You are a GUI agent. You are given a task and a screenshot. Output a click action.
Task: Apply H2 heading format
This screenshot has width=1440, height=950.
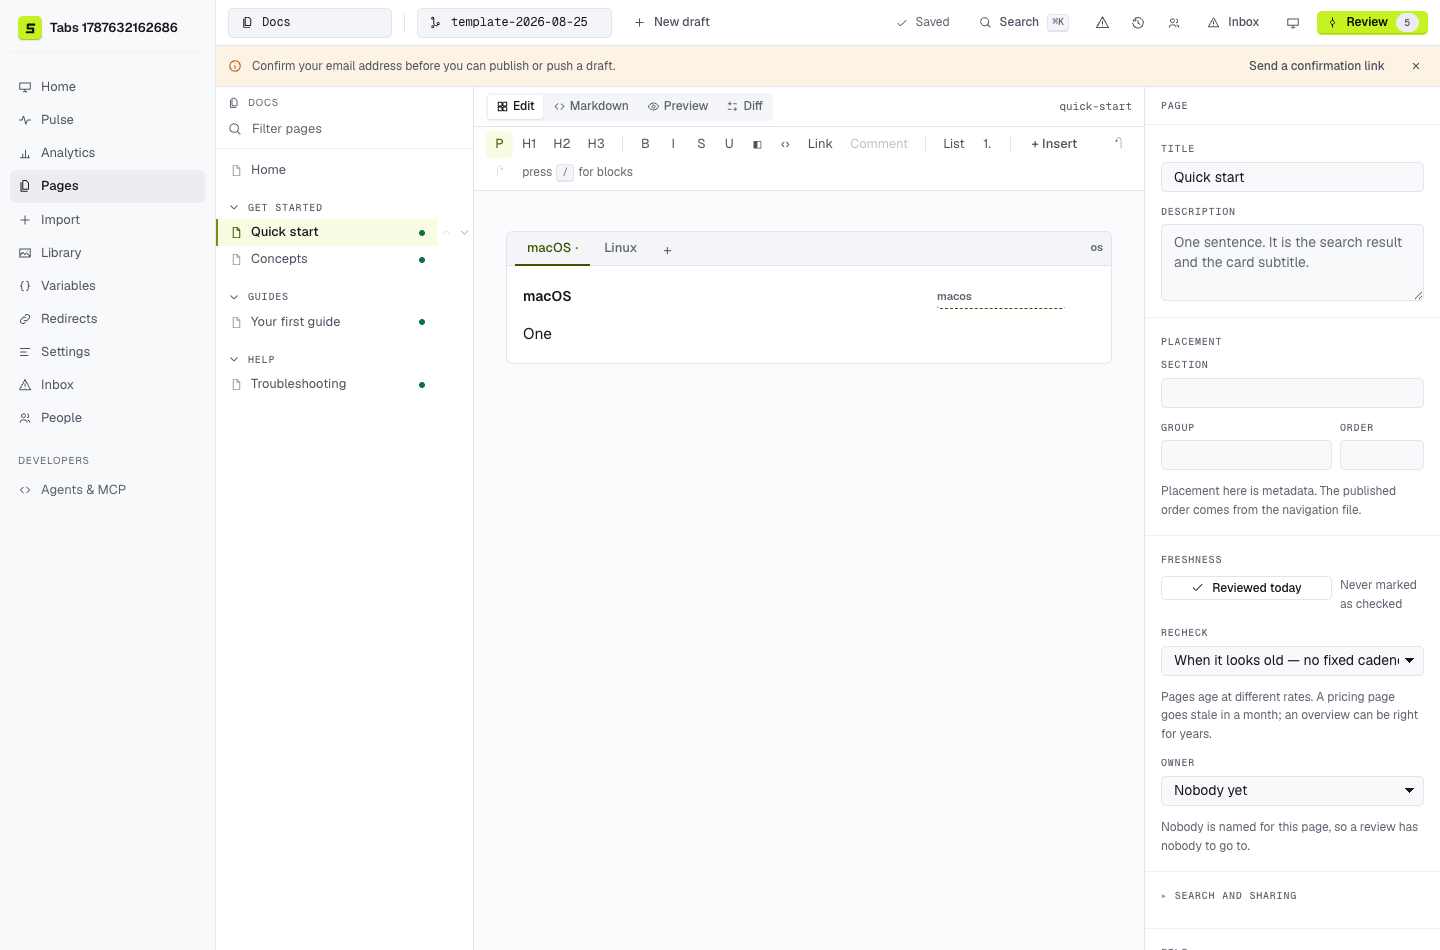(562, 144)
